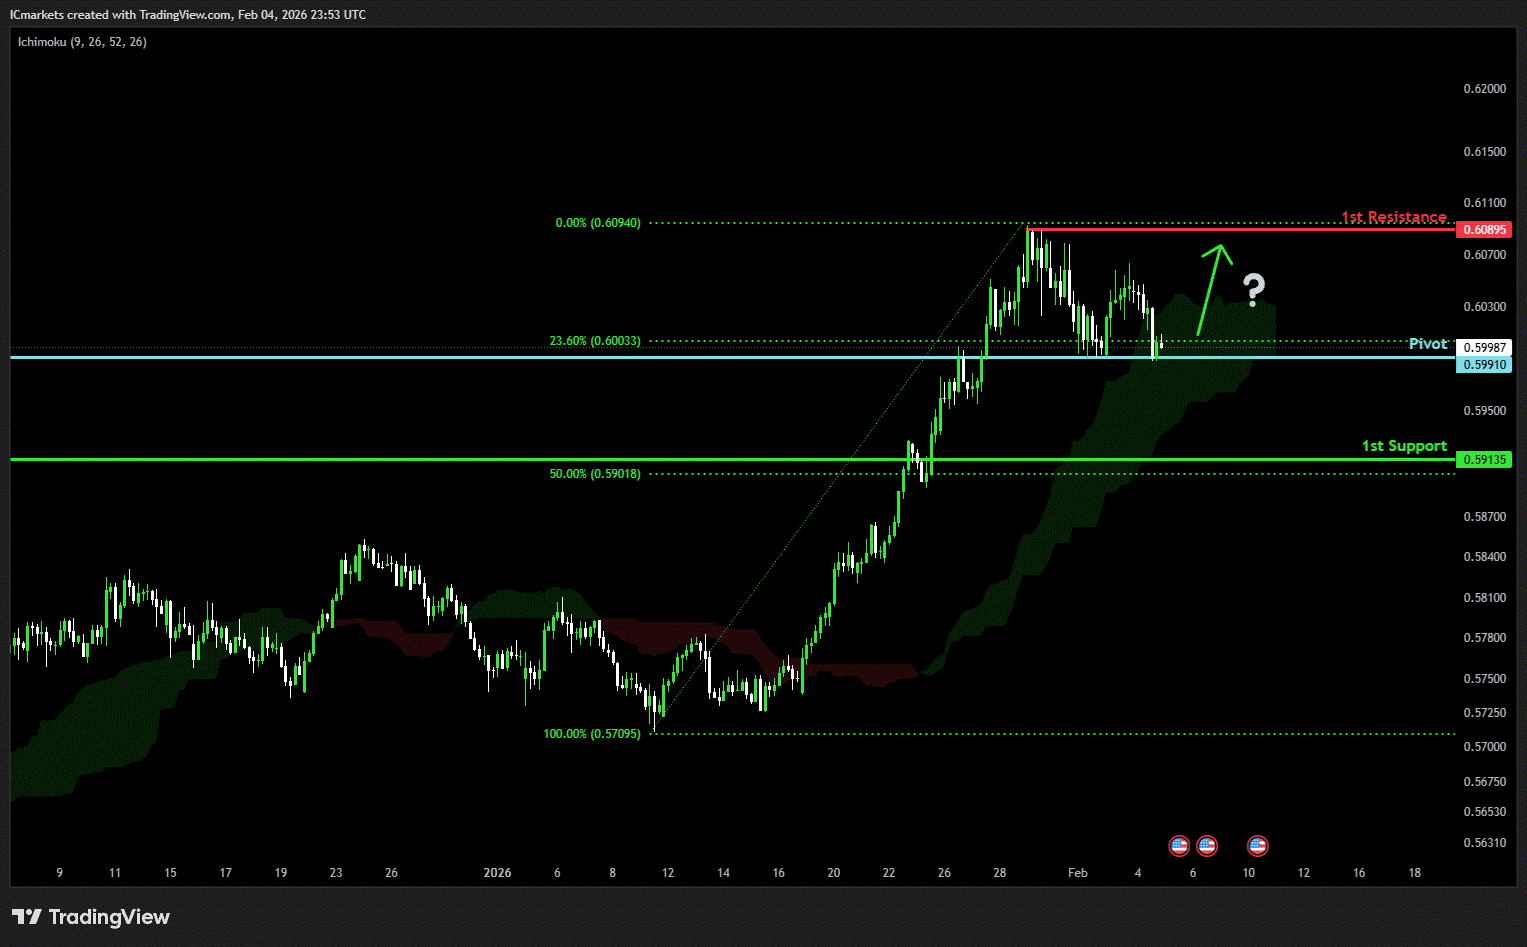Select the Pivot level label
Viewport: 1527px width, 947px height.
[x=1428, y=344]
